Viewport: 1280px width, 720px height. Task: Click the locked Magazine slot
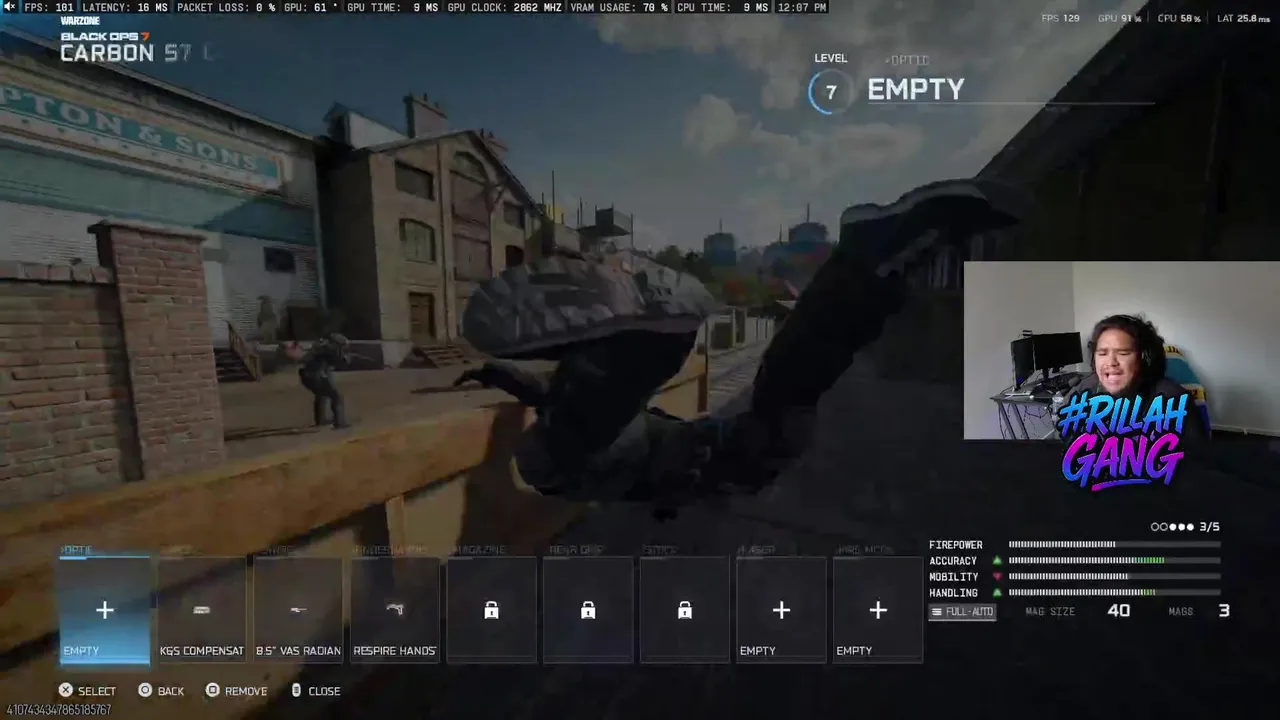[491, 609]
